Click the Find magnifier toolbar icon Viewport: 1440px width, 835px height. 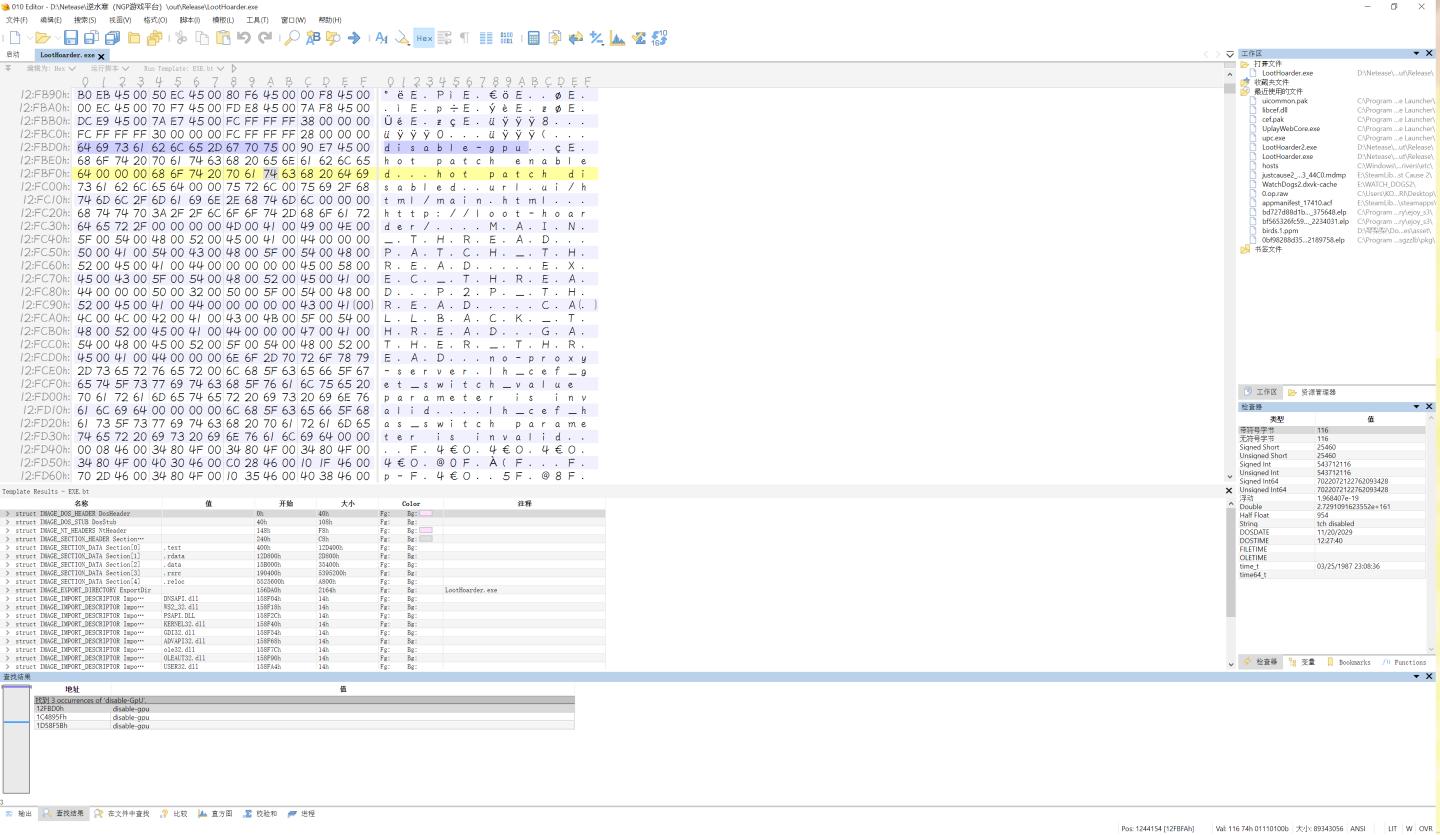point(292,38)
